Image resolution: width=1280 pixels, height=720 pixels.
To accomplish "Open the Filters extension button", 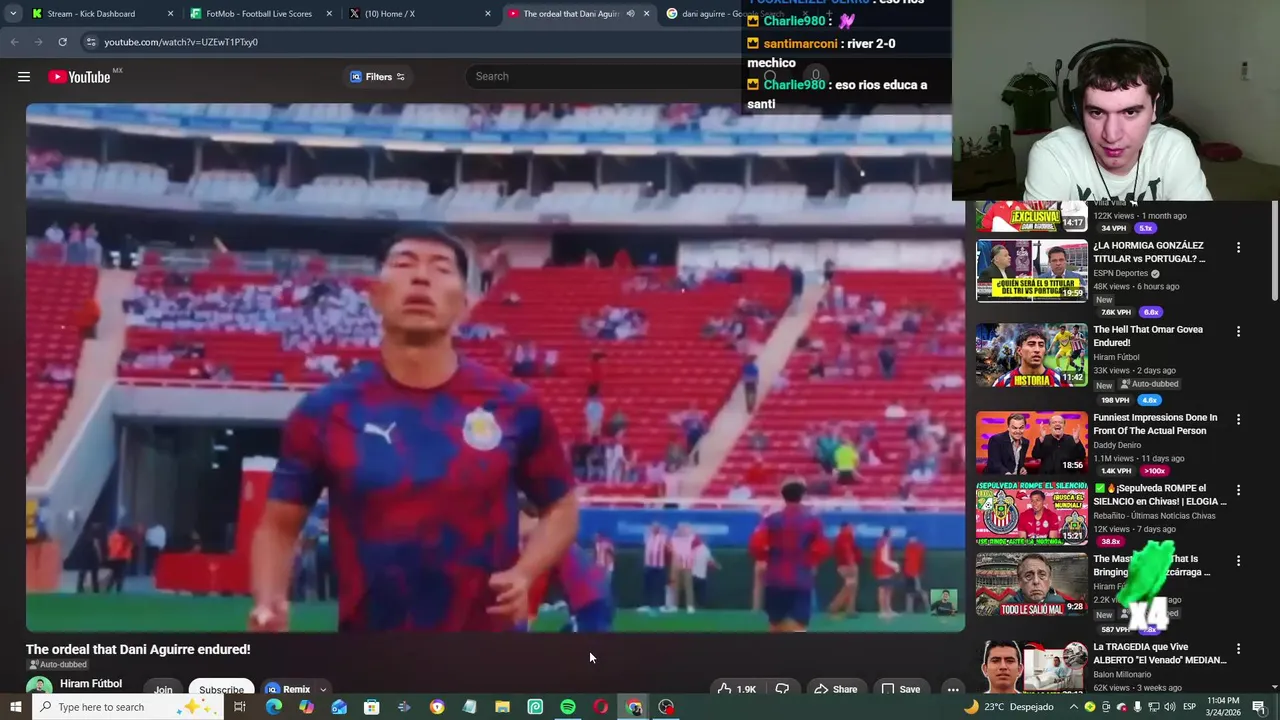I will (377, 77).
